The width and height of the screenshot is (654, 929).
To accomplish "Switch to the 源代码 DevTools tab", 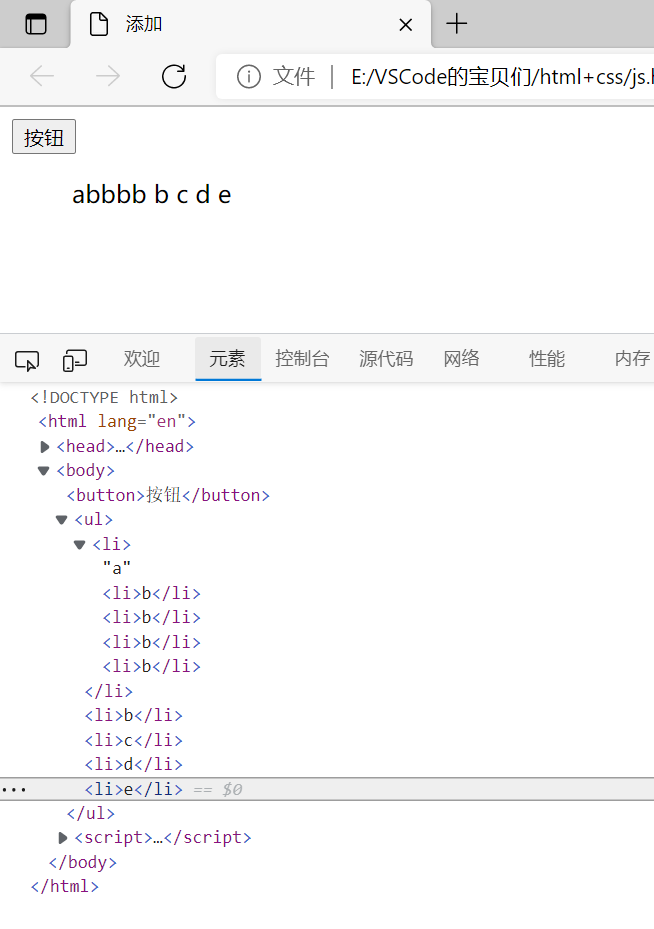I will click(386, 358).
